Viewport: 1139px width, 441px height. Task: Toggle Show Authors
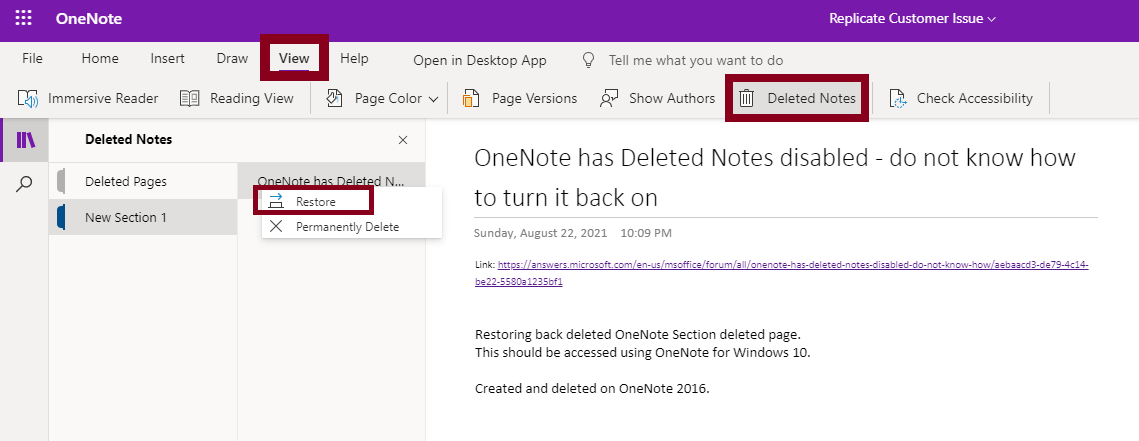(x=672, y=98)
